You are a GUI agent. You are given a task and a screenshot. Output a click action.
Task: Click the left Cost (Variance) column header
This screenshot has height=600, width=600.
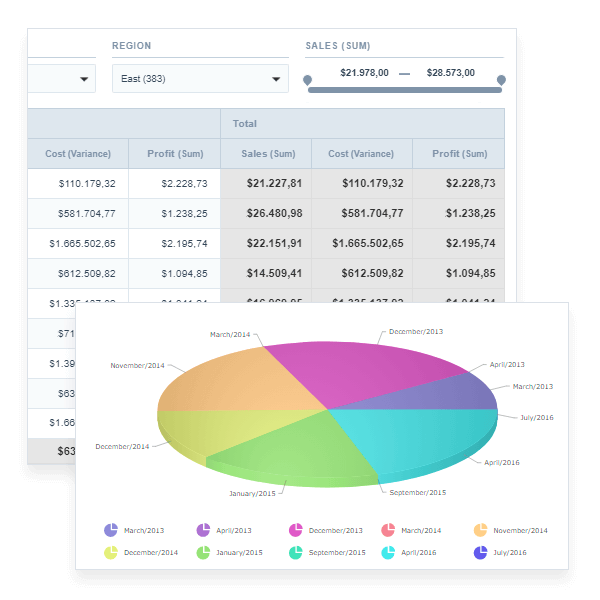point(78,153)
